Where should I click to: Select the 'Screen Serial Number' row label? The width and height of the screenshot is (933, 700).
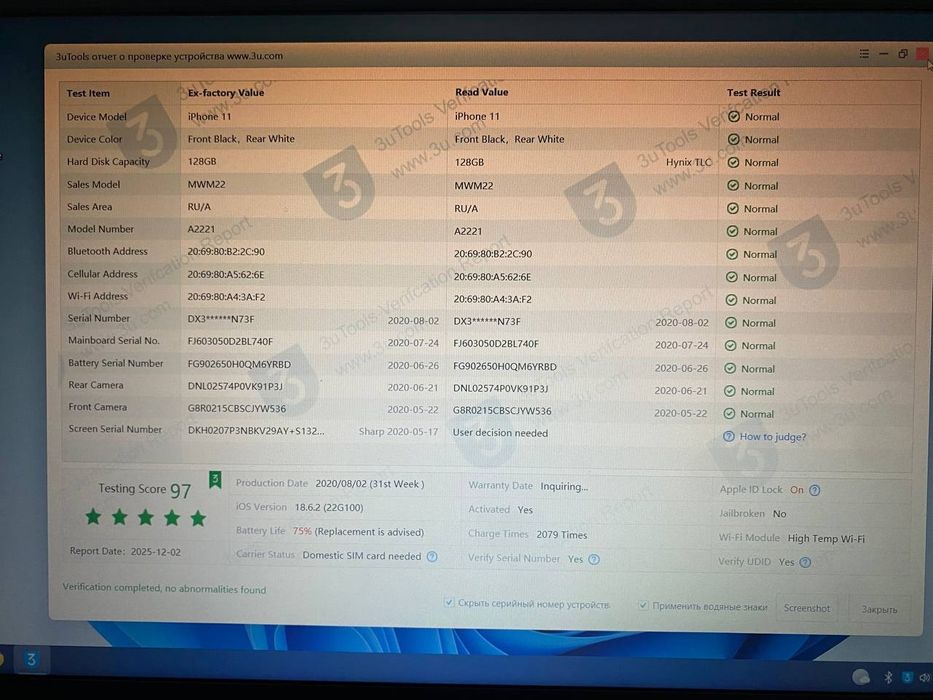point(115,429)
